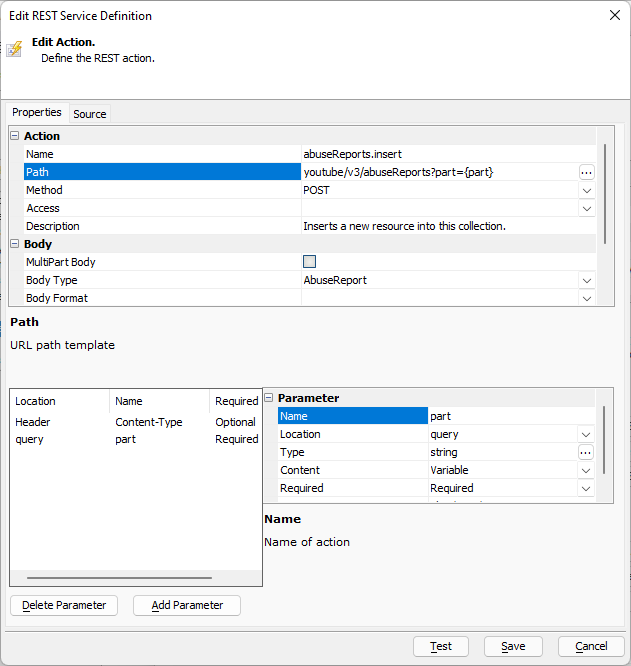Open Path editor ellipsis button
This screenshot has height=666, width=631.
[586, 172]
